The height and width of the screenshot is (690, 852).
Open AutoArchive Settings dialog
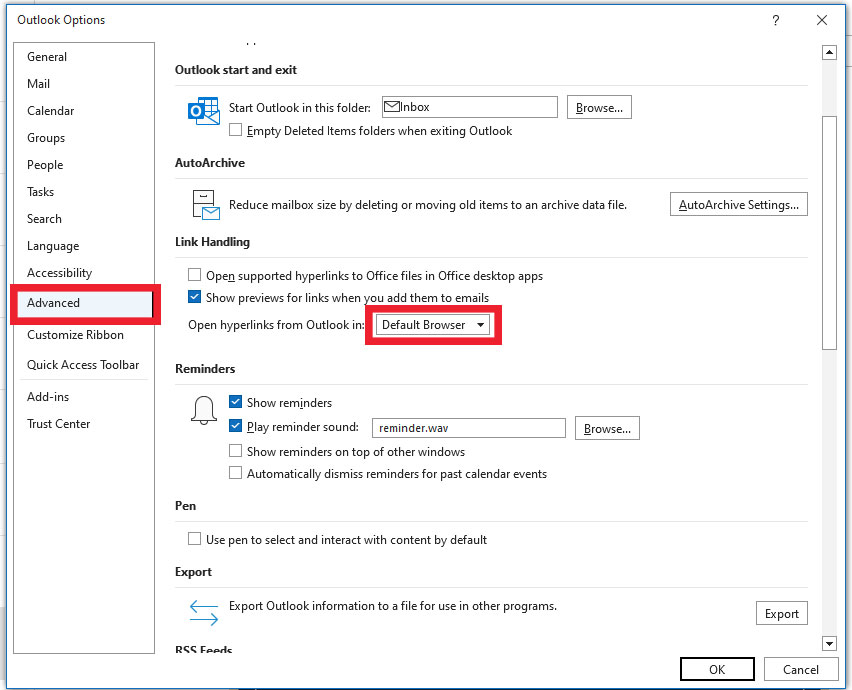[738, 205]
